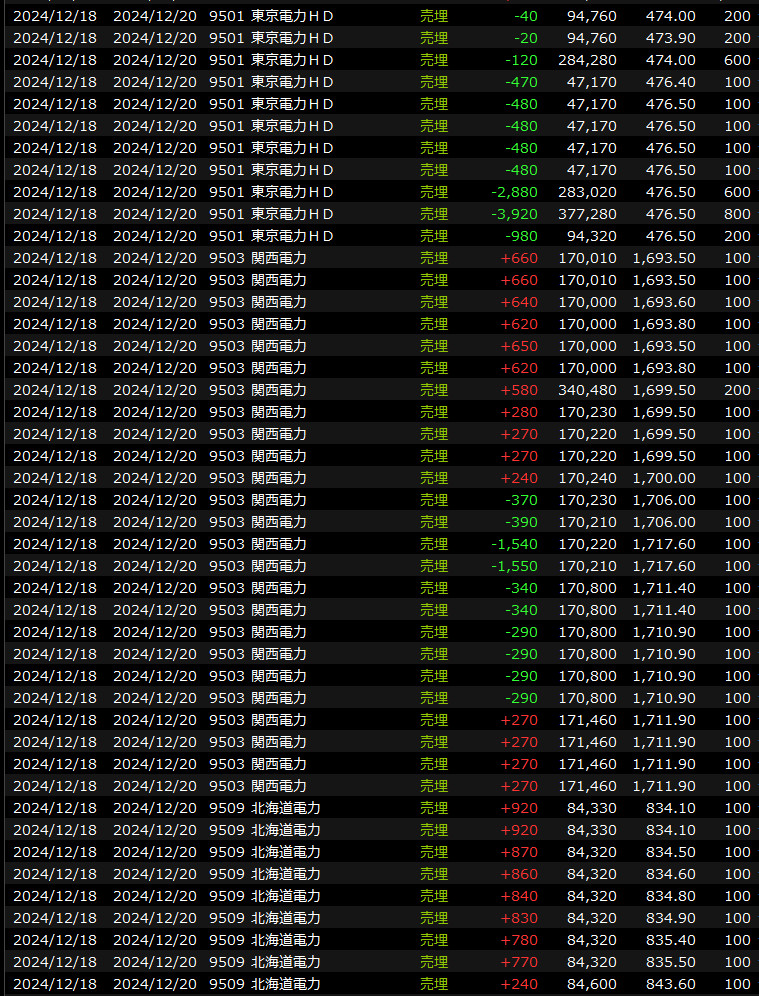
Task: Click the 1,700.00 price cell
Action: click(x=663, y=478)
